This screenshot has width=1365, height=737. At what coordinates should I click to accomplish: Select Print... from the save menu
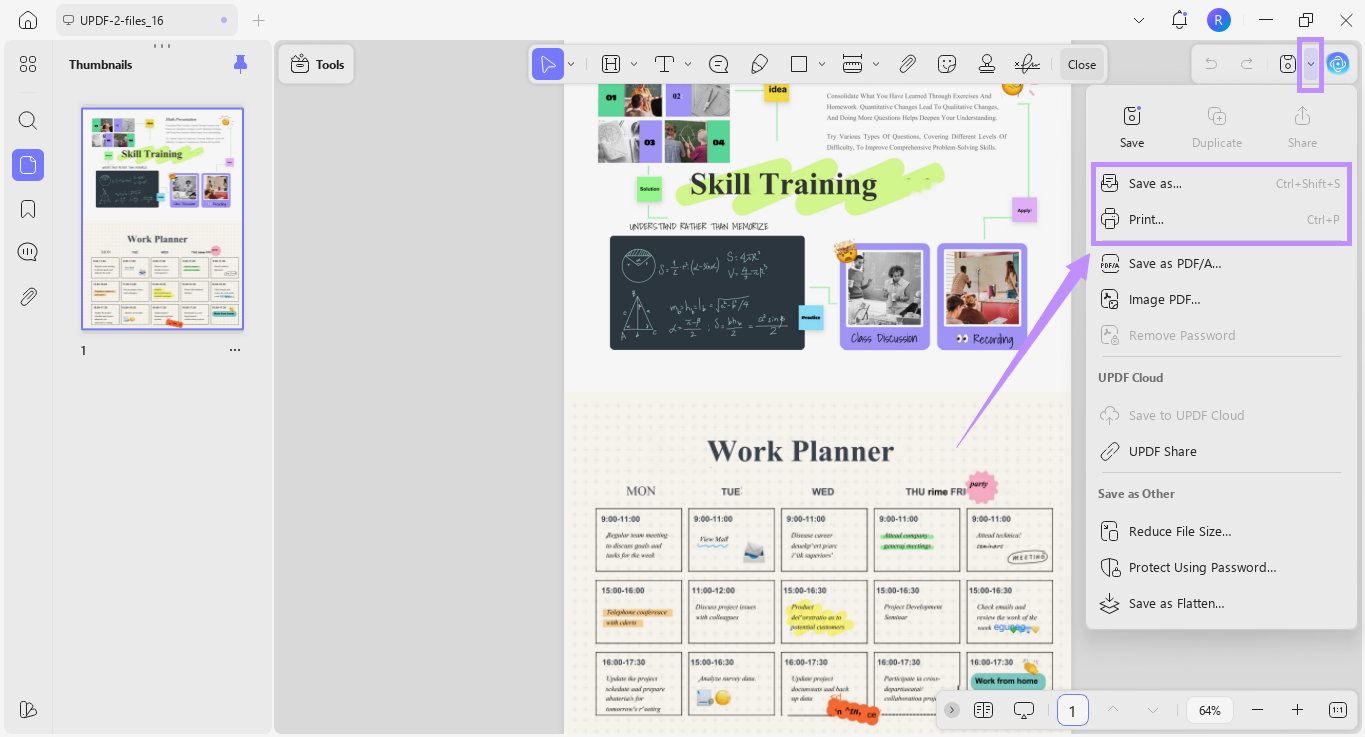(1145, 219)
